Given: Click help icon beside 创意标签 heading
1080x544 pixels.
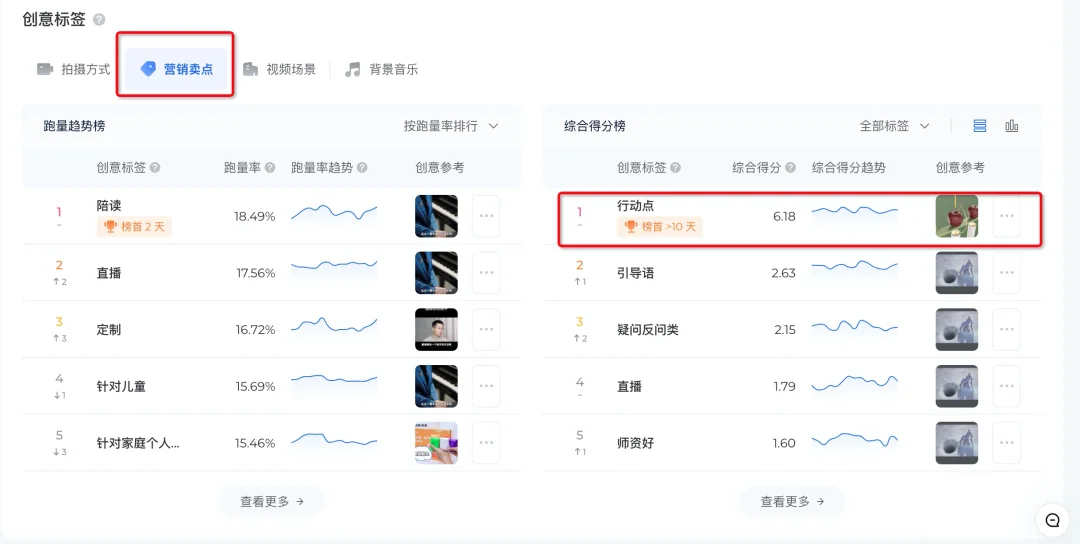Looking at the screenshot, I should coord(99,19).
